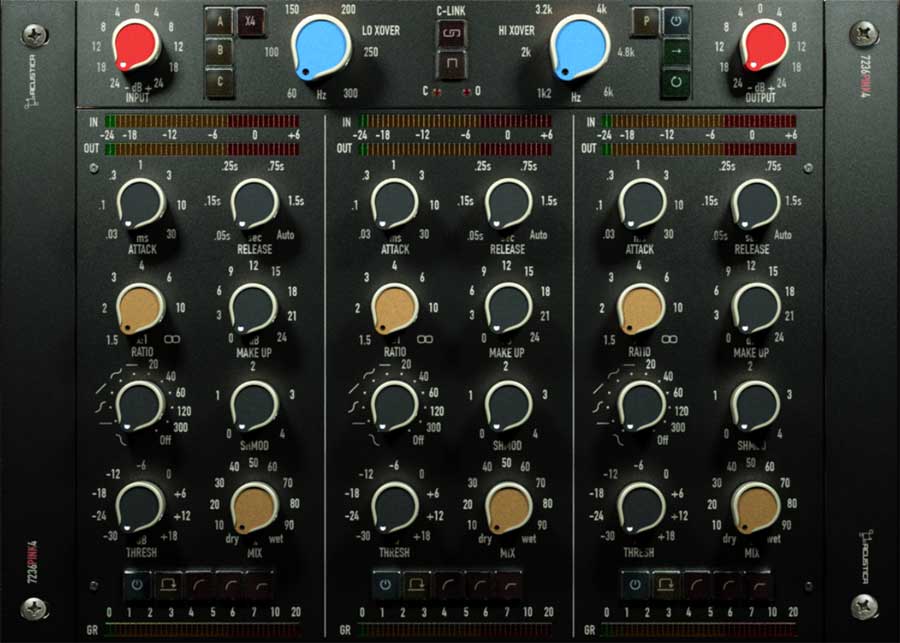Select preset slot A
Viewport: 900px width, 643px height.
pyautogui.click(x=220, y=21)
